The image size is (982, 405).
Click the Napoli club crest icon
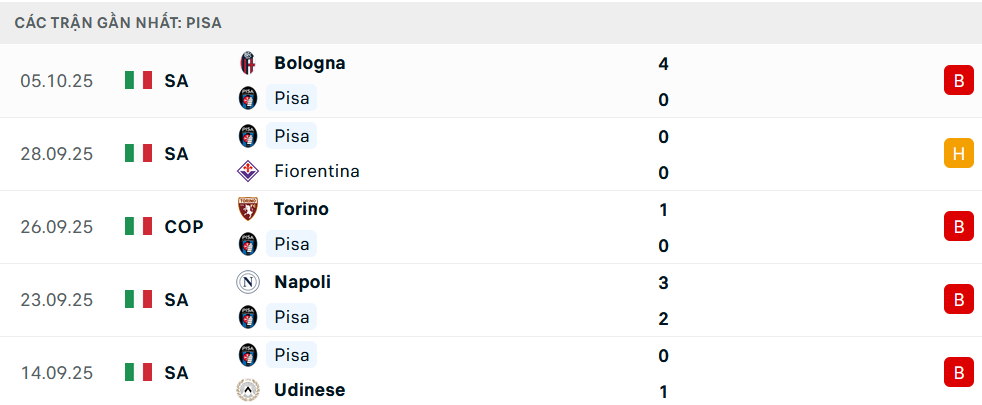coord(248,282)
